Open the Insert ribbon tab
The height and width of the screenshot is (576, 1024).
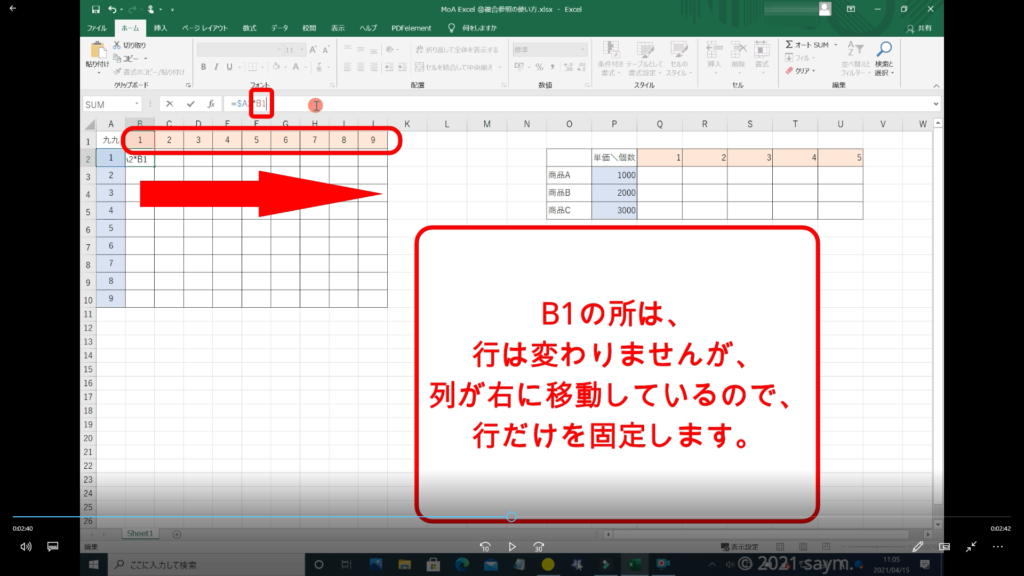coord(160,29)
